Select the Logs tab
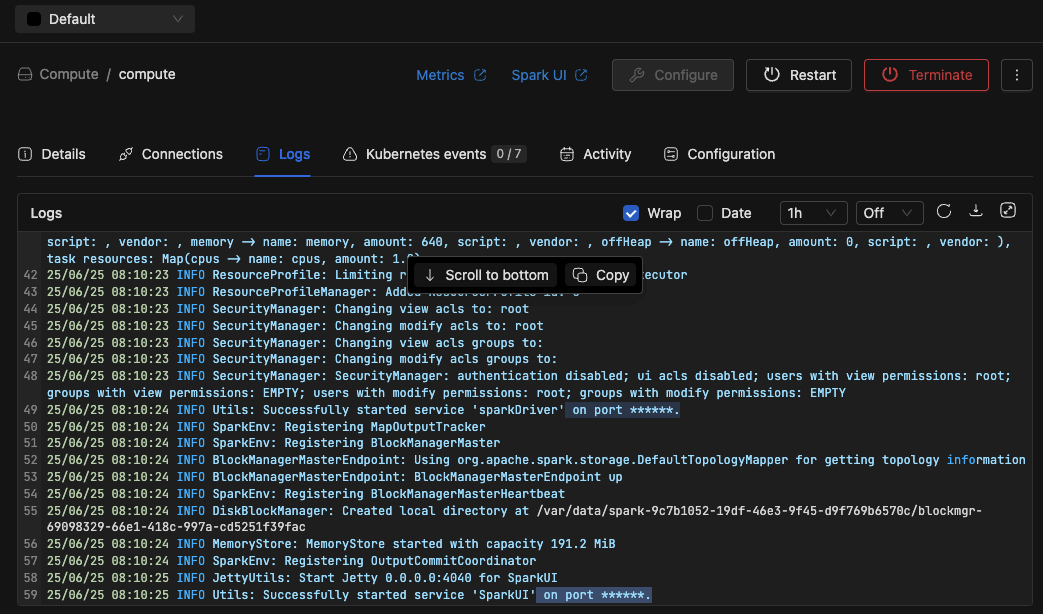This screenshot has height=614, width=1043. (x=283, y=154)
